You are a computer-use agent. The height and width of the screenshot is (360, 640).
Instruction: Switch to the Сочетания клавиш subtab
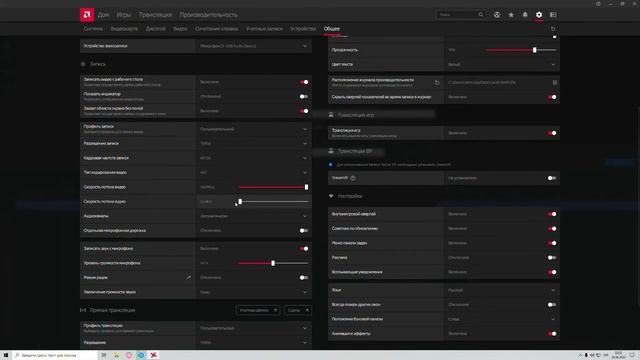tap(217, 29)
